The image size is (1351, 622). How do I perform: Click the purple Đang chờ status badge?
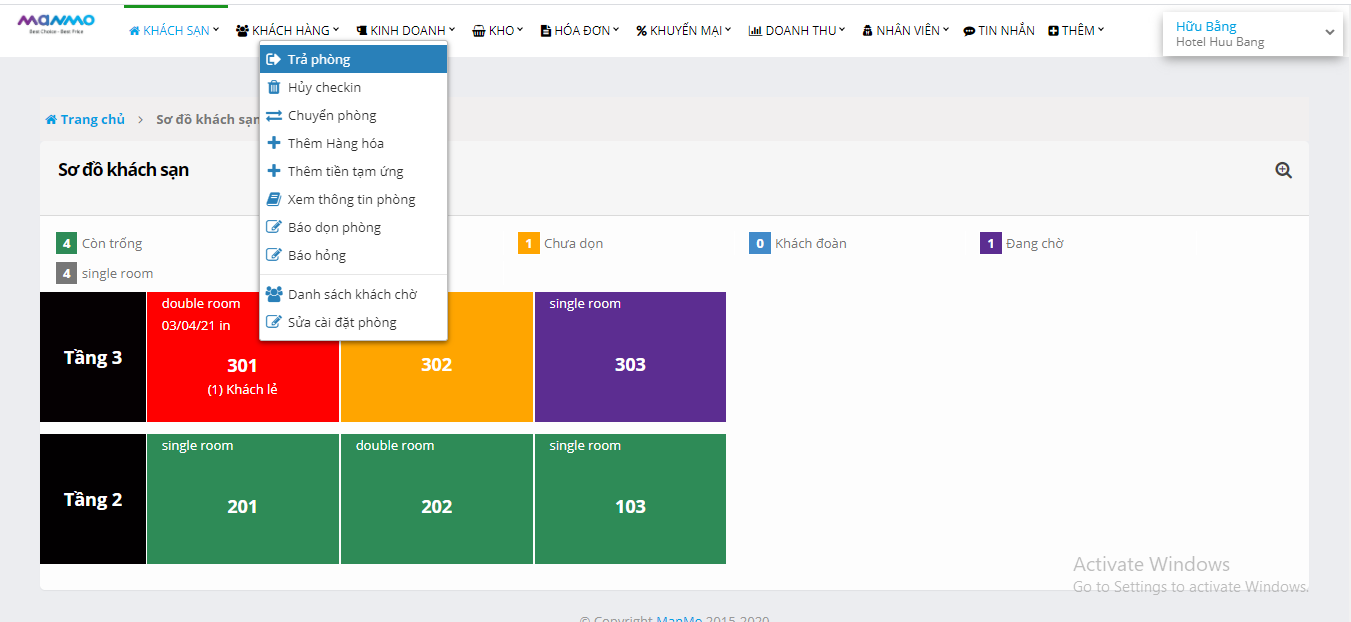coord(990,243)
